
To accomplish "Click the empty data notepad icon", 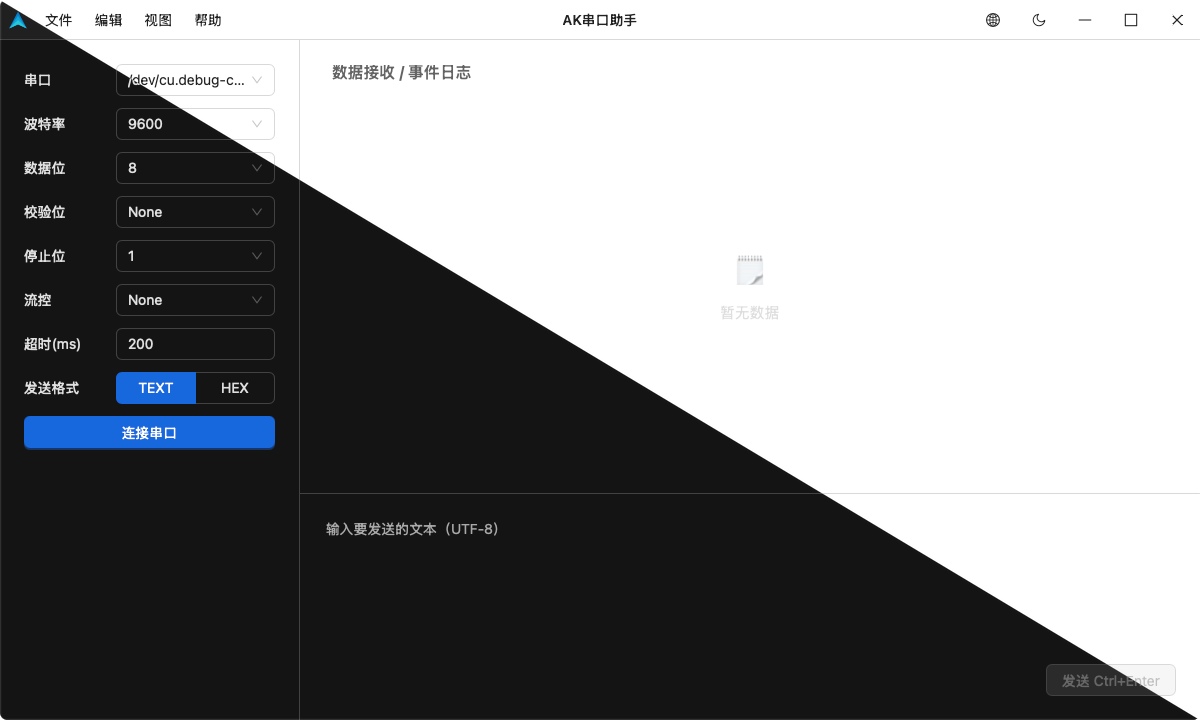I will point(750,270).
